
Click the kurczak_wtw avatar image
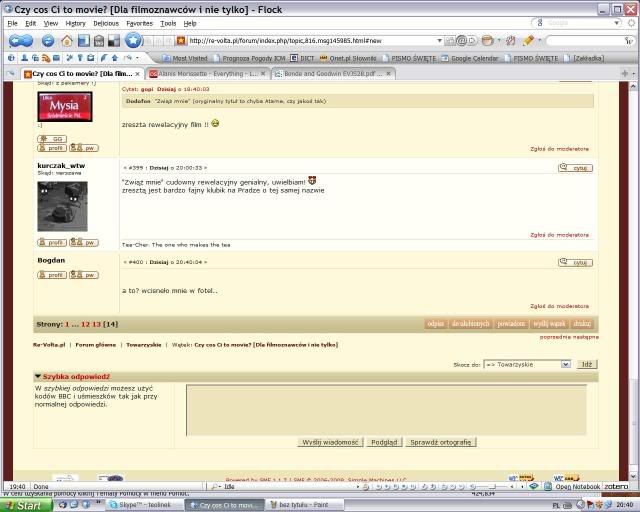(62, 206)
